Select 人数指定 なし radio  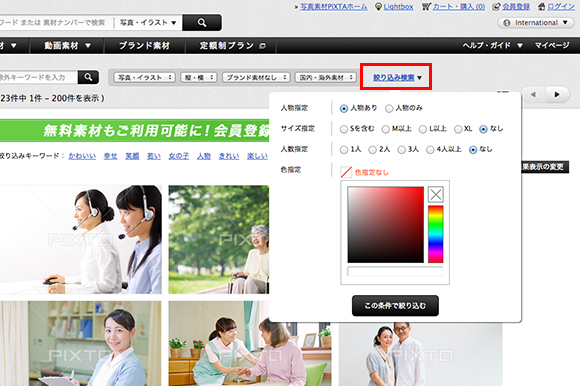coord(473,150)
